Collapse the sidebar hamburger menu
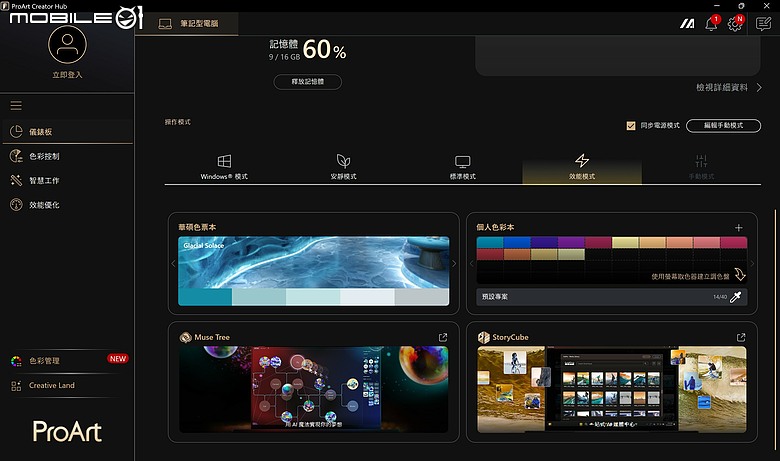The height and width of the screenshot is (461, 780). (16, 105)
